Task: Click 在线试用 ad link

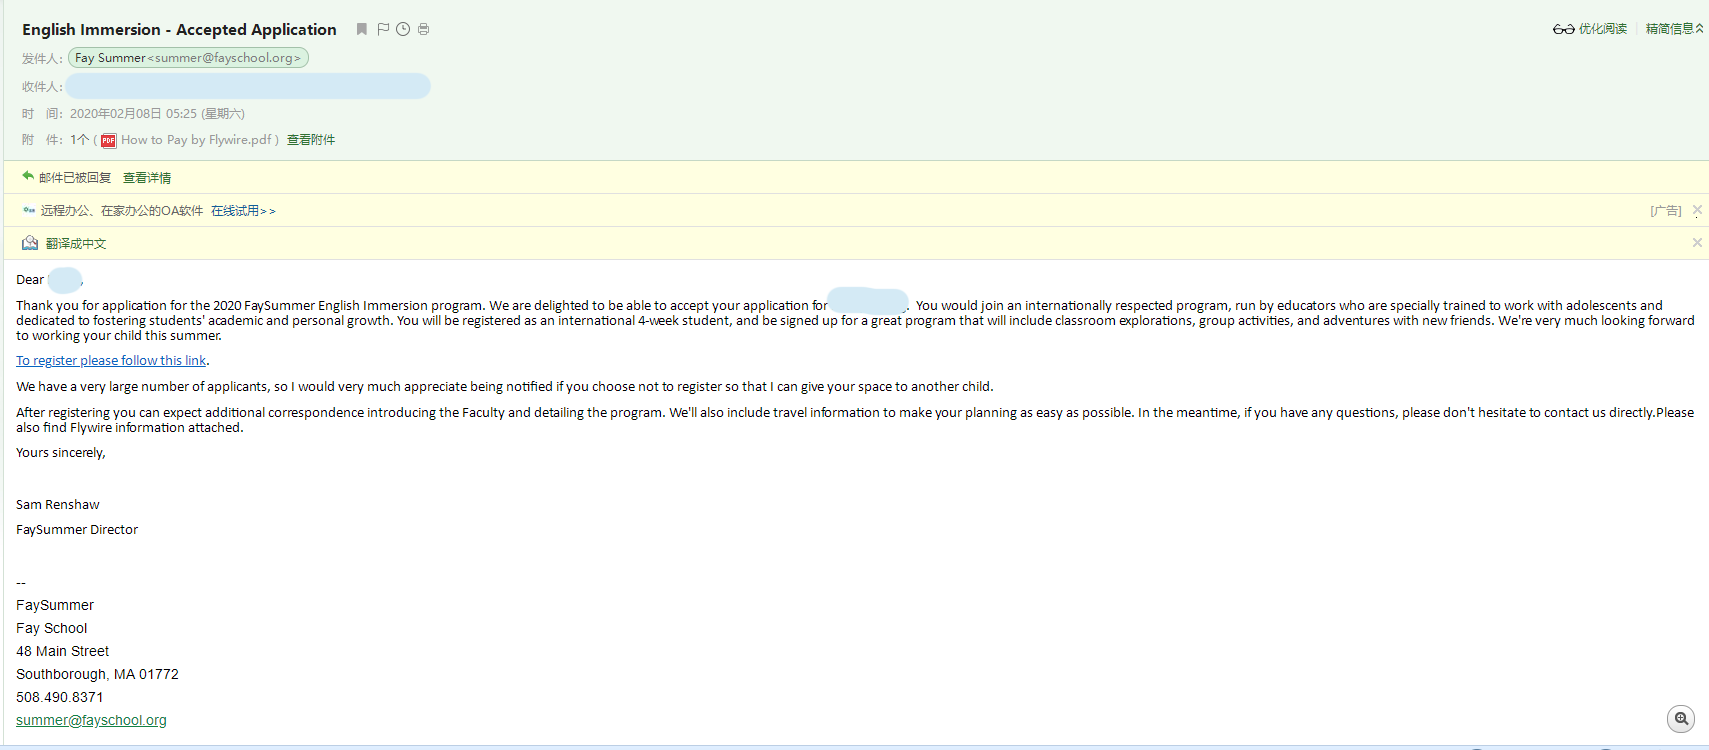Action: 242,211
